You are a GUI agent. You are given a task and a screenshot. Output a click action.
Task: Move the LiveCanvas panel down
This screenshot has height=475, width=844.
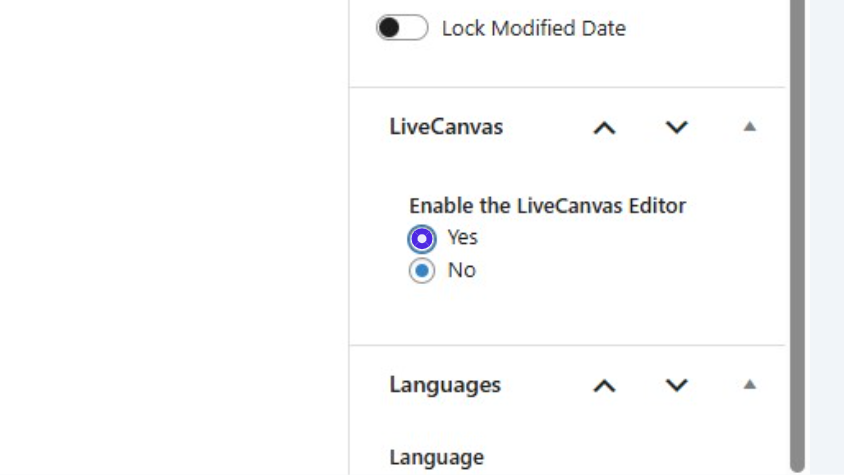(677, 128)
